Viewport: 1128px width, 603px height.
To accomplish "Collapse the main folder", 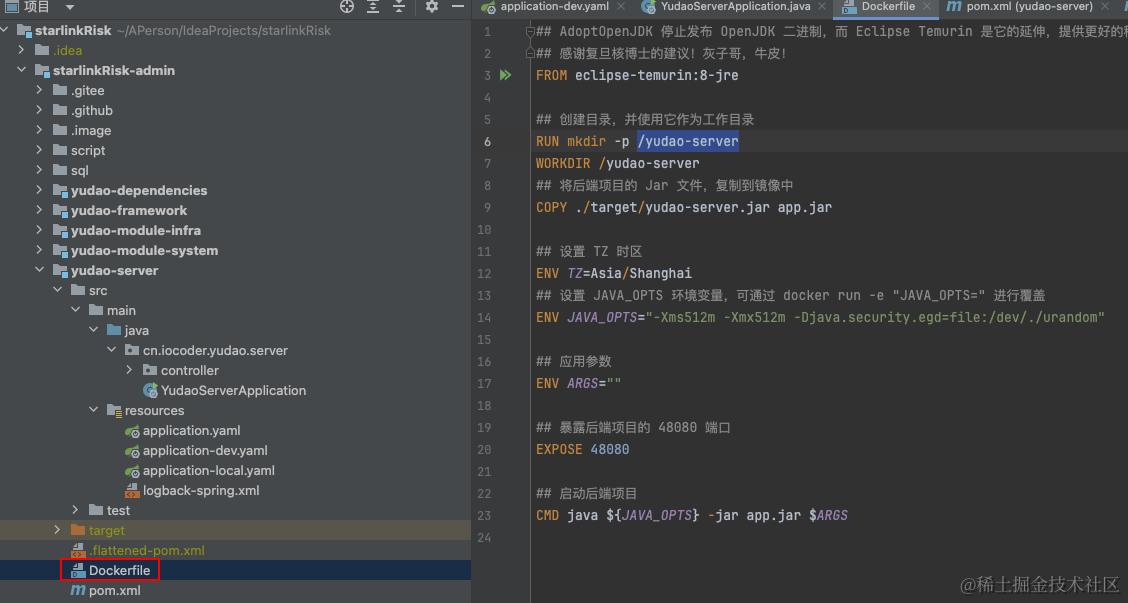I will pyautogui.click(x=76, y=310).
